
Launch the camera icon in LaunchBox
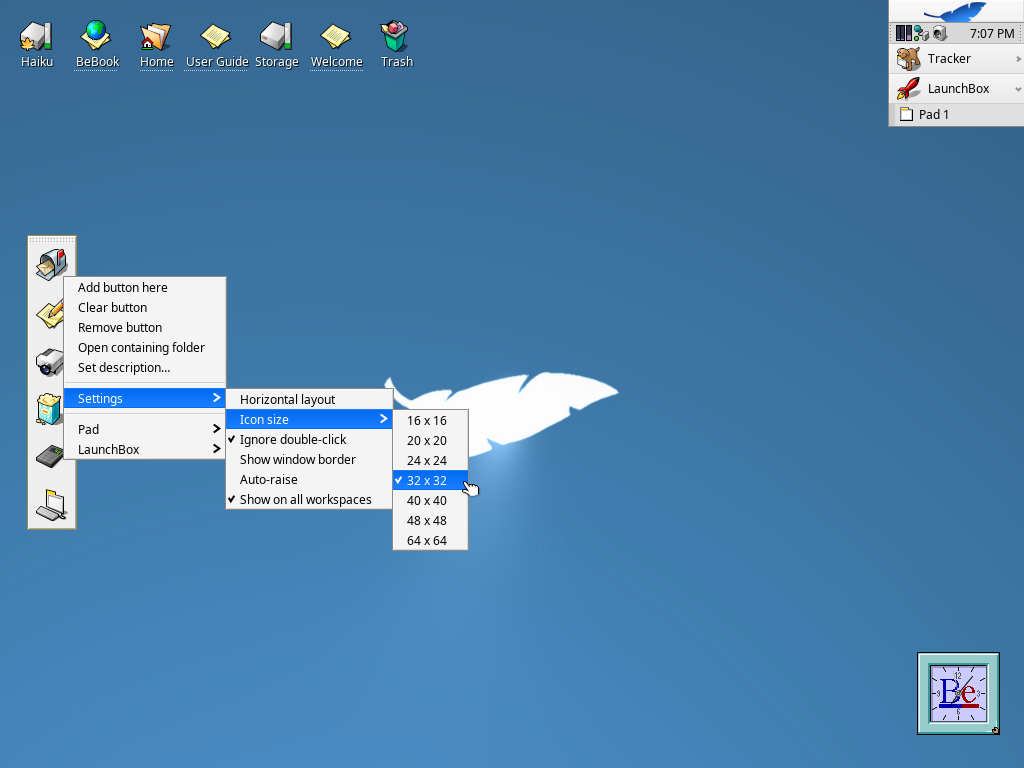point(50,361)
